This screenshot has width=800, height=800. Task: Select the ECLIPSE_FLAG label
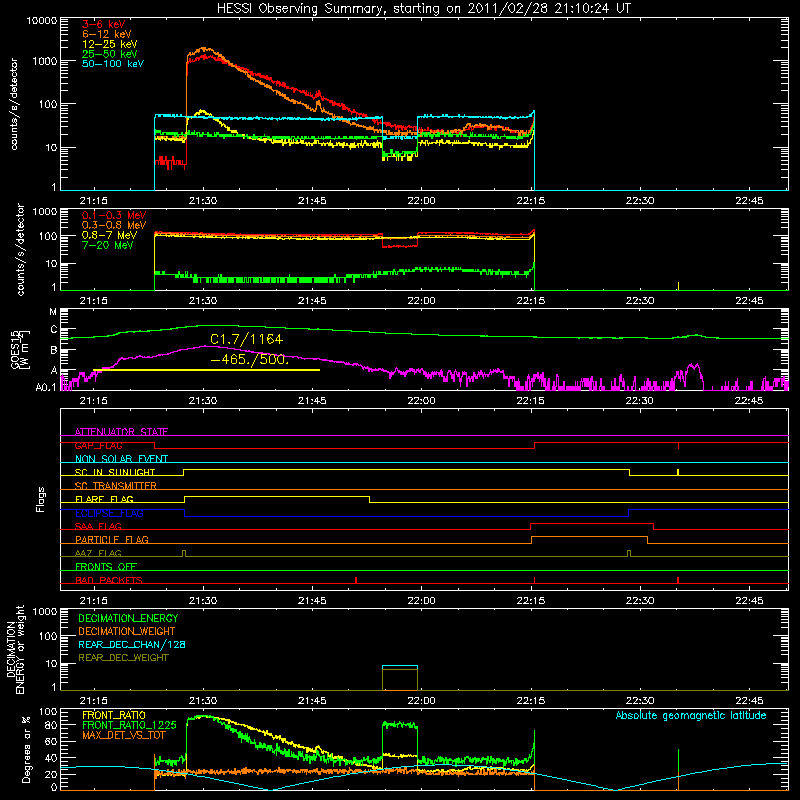[x=109, y=513]
